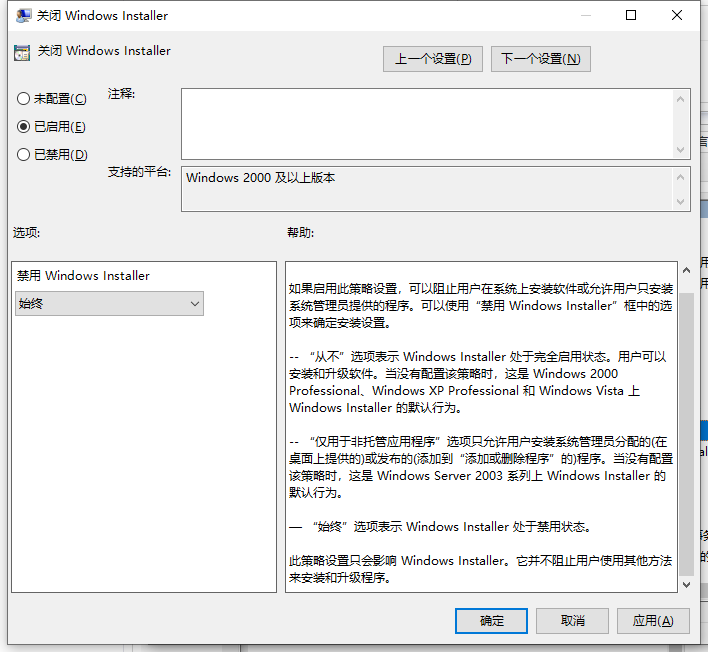Click the help text vertical scrollbar thumb
The width and height of the screenshot is (708, 652).
pyautogui.click(x=686, y=430)
